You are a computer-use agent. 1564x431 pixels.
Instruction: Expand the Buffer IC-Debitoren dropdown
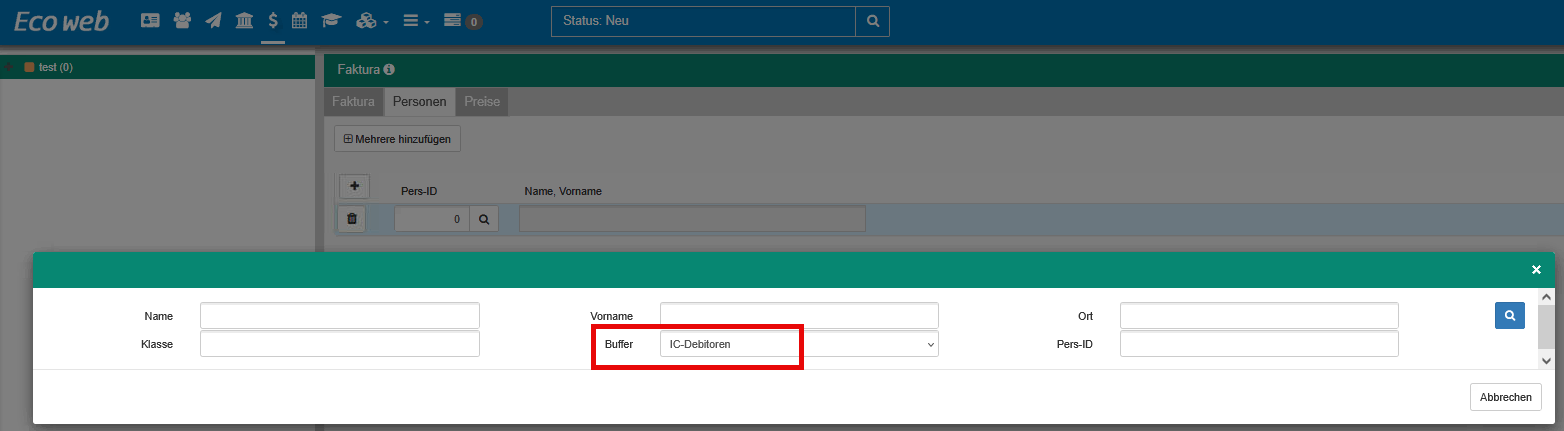(798, 344)
